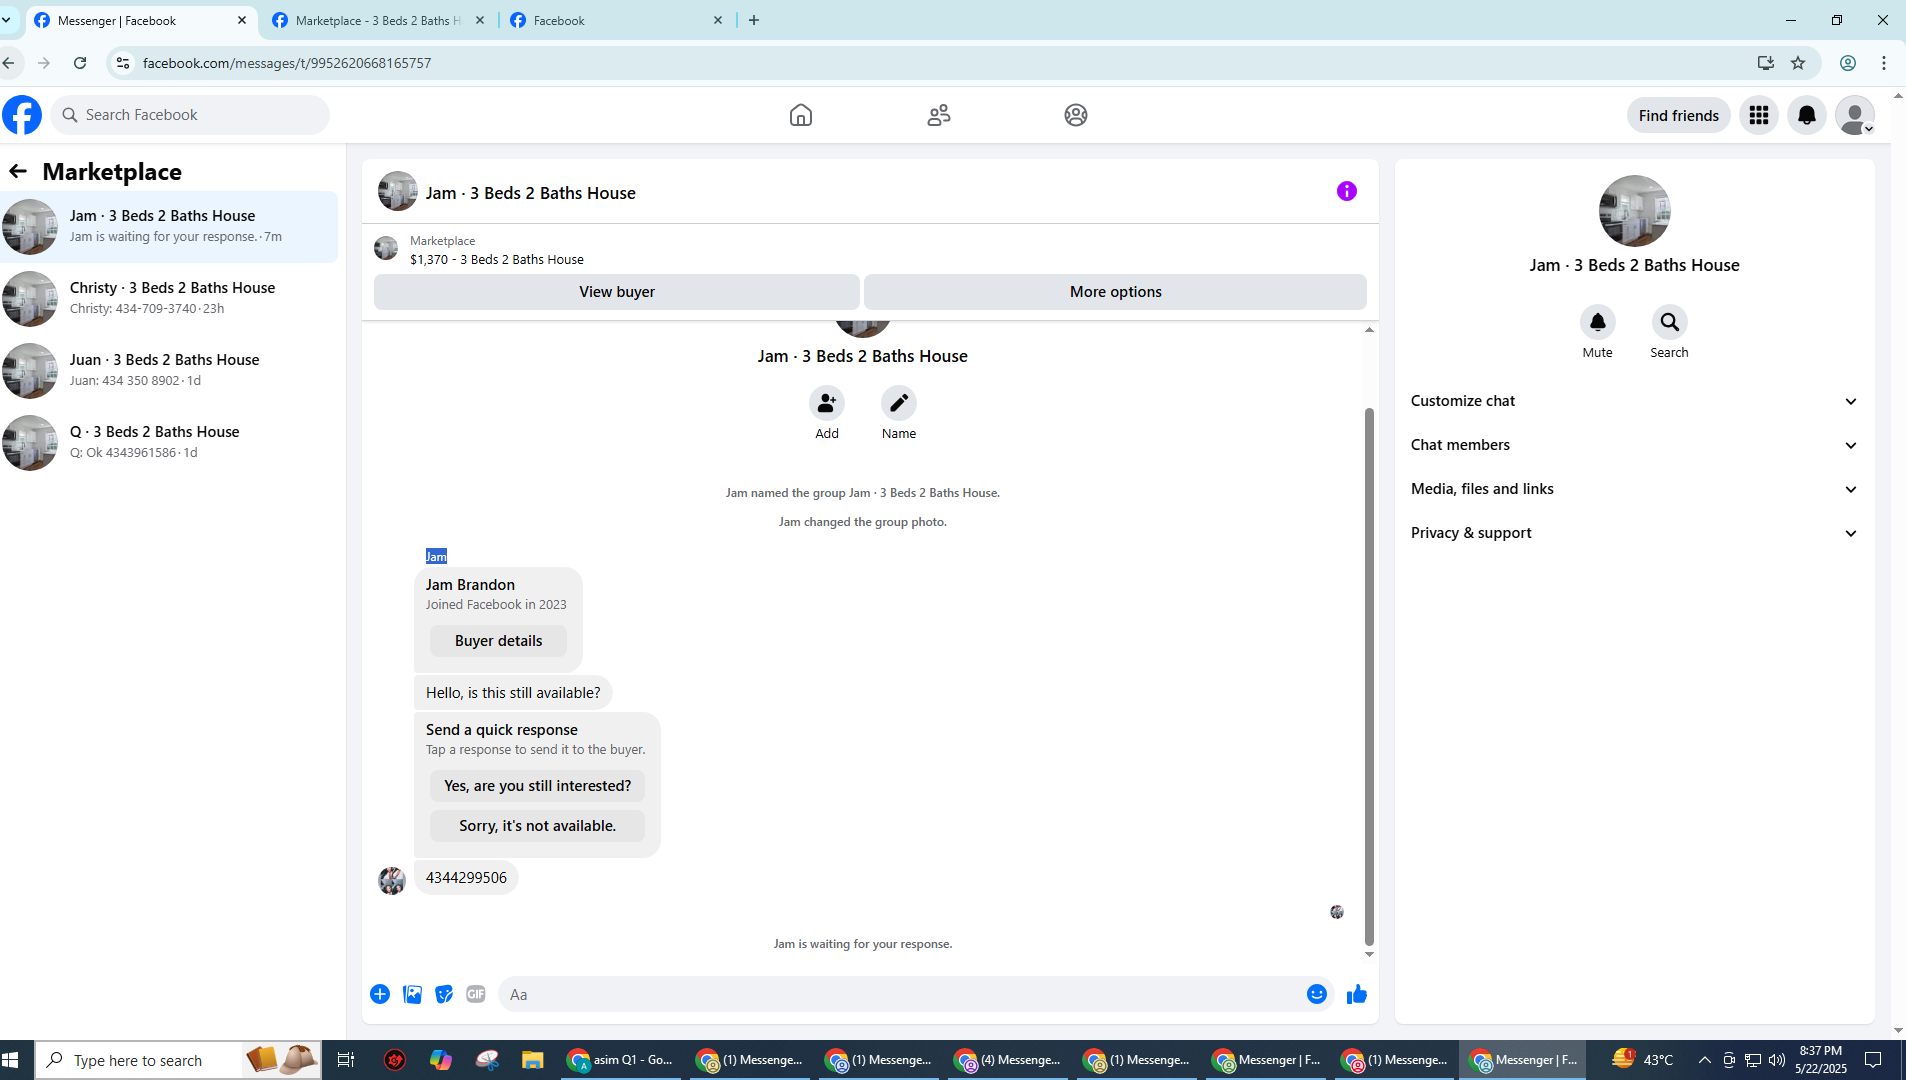Viewport: 1906px width, 1080px height.
Task: Click the View buyer button
Action: click(x=616, y=292)
